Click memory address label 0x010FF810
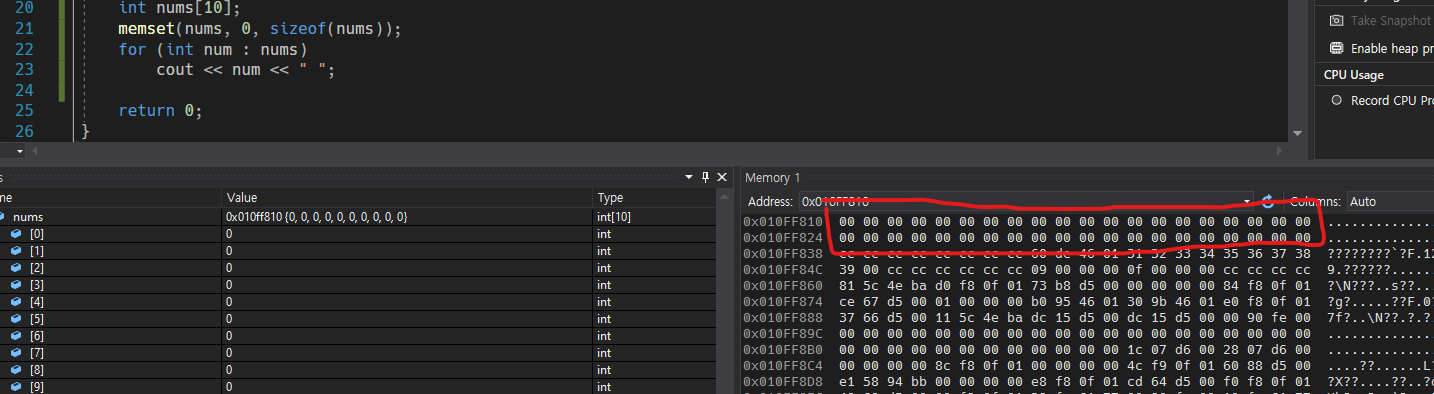1434x394 pixels. tap(782, 221)
